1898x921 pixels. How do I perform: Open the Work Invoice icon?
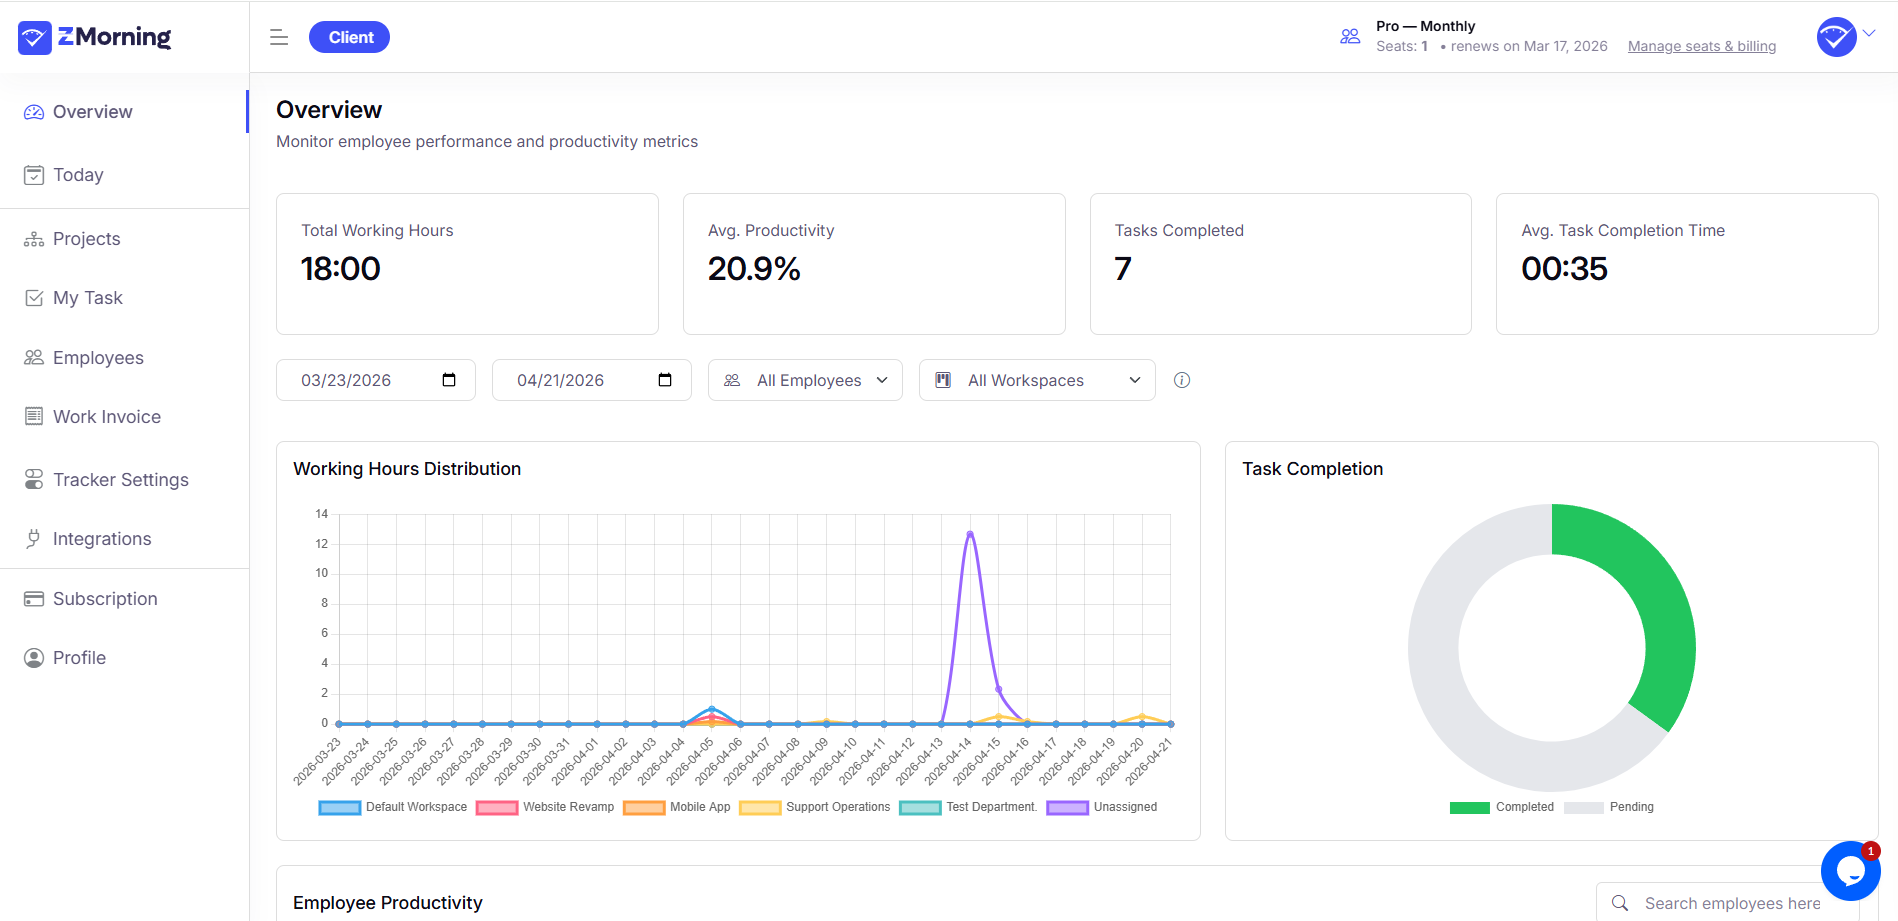[33, 416]
